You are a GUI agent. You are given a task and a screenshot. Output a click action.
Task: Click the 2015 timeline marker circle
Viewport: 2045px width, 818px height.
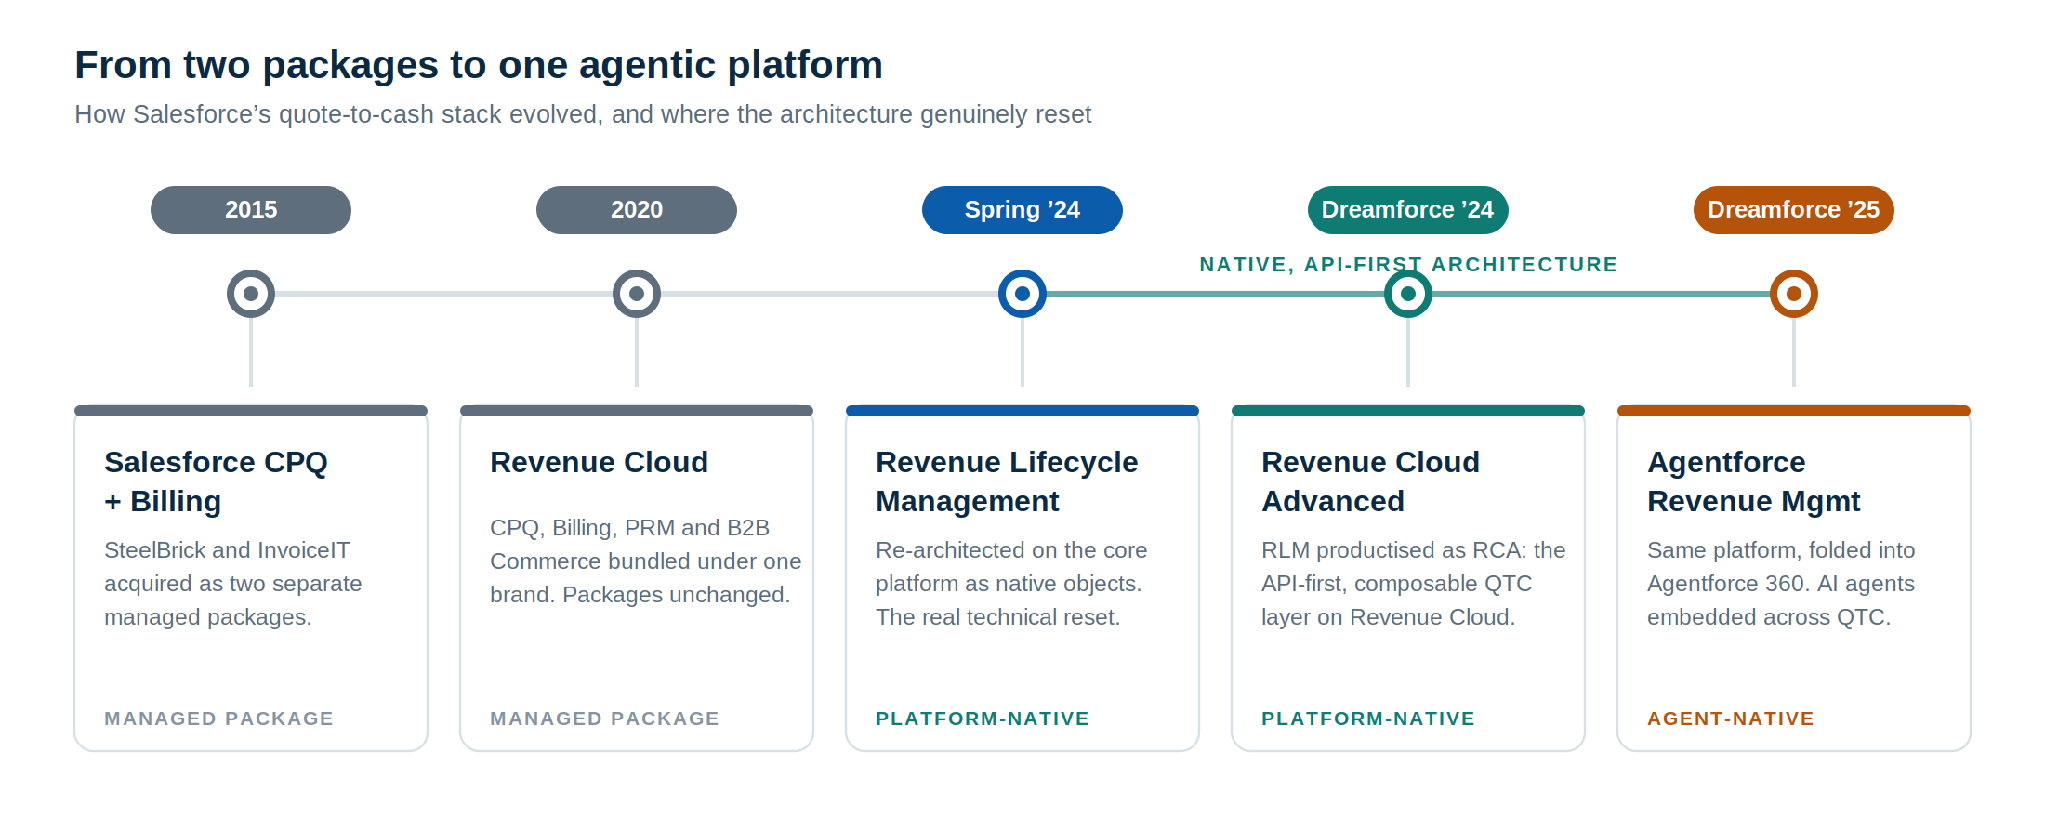tap(251, 294)
